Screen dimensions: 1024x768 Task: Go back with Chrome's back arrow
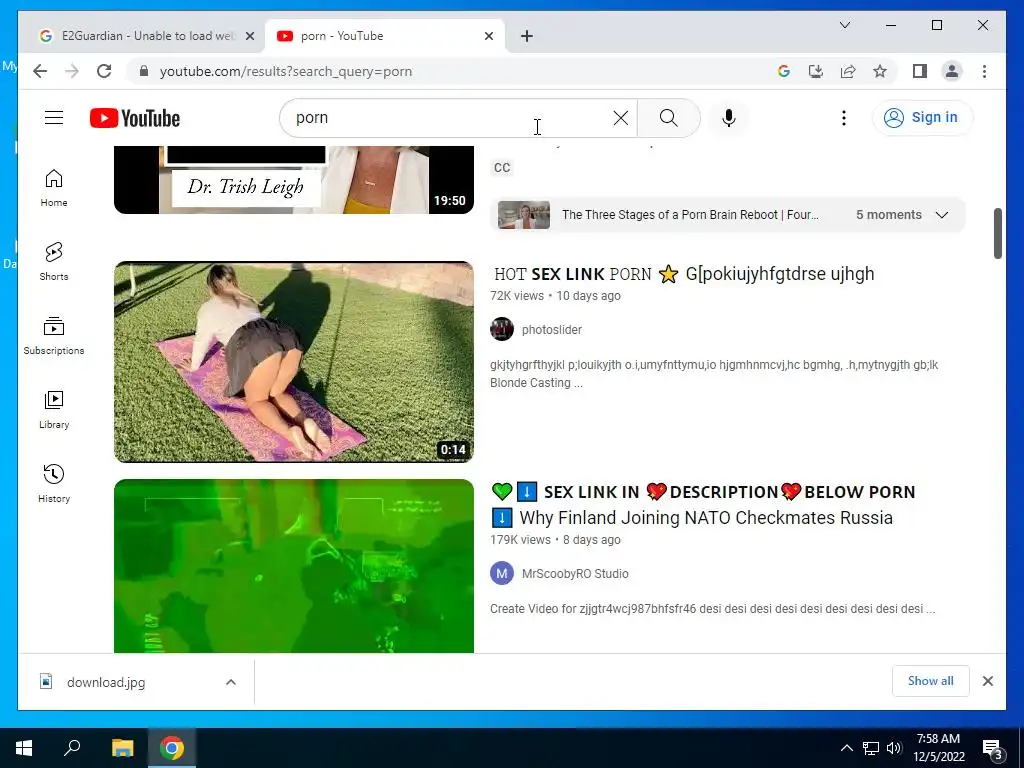(40, 71)
